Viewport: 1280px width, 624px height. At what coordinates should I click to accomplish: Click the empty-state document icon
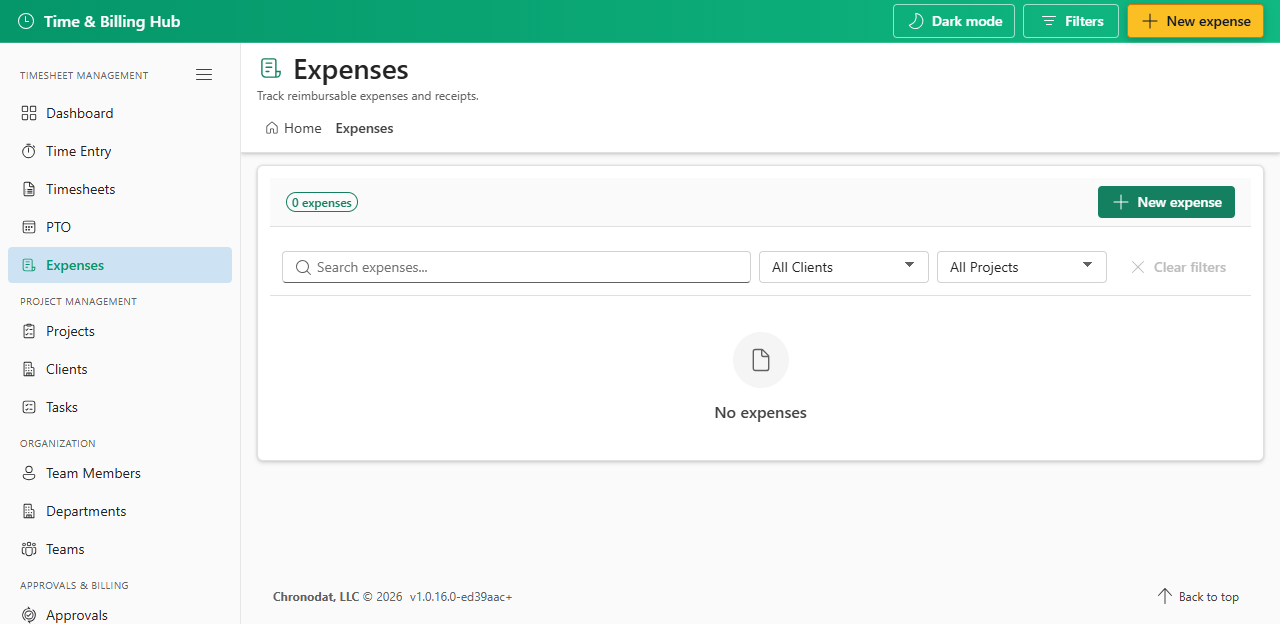(x=761, y=360)
